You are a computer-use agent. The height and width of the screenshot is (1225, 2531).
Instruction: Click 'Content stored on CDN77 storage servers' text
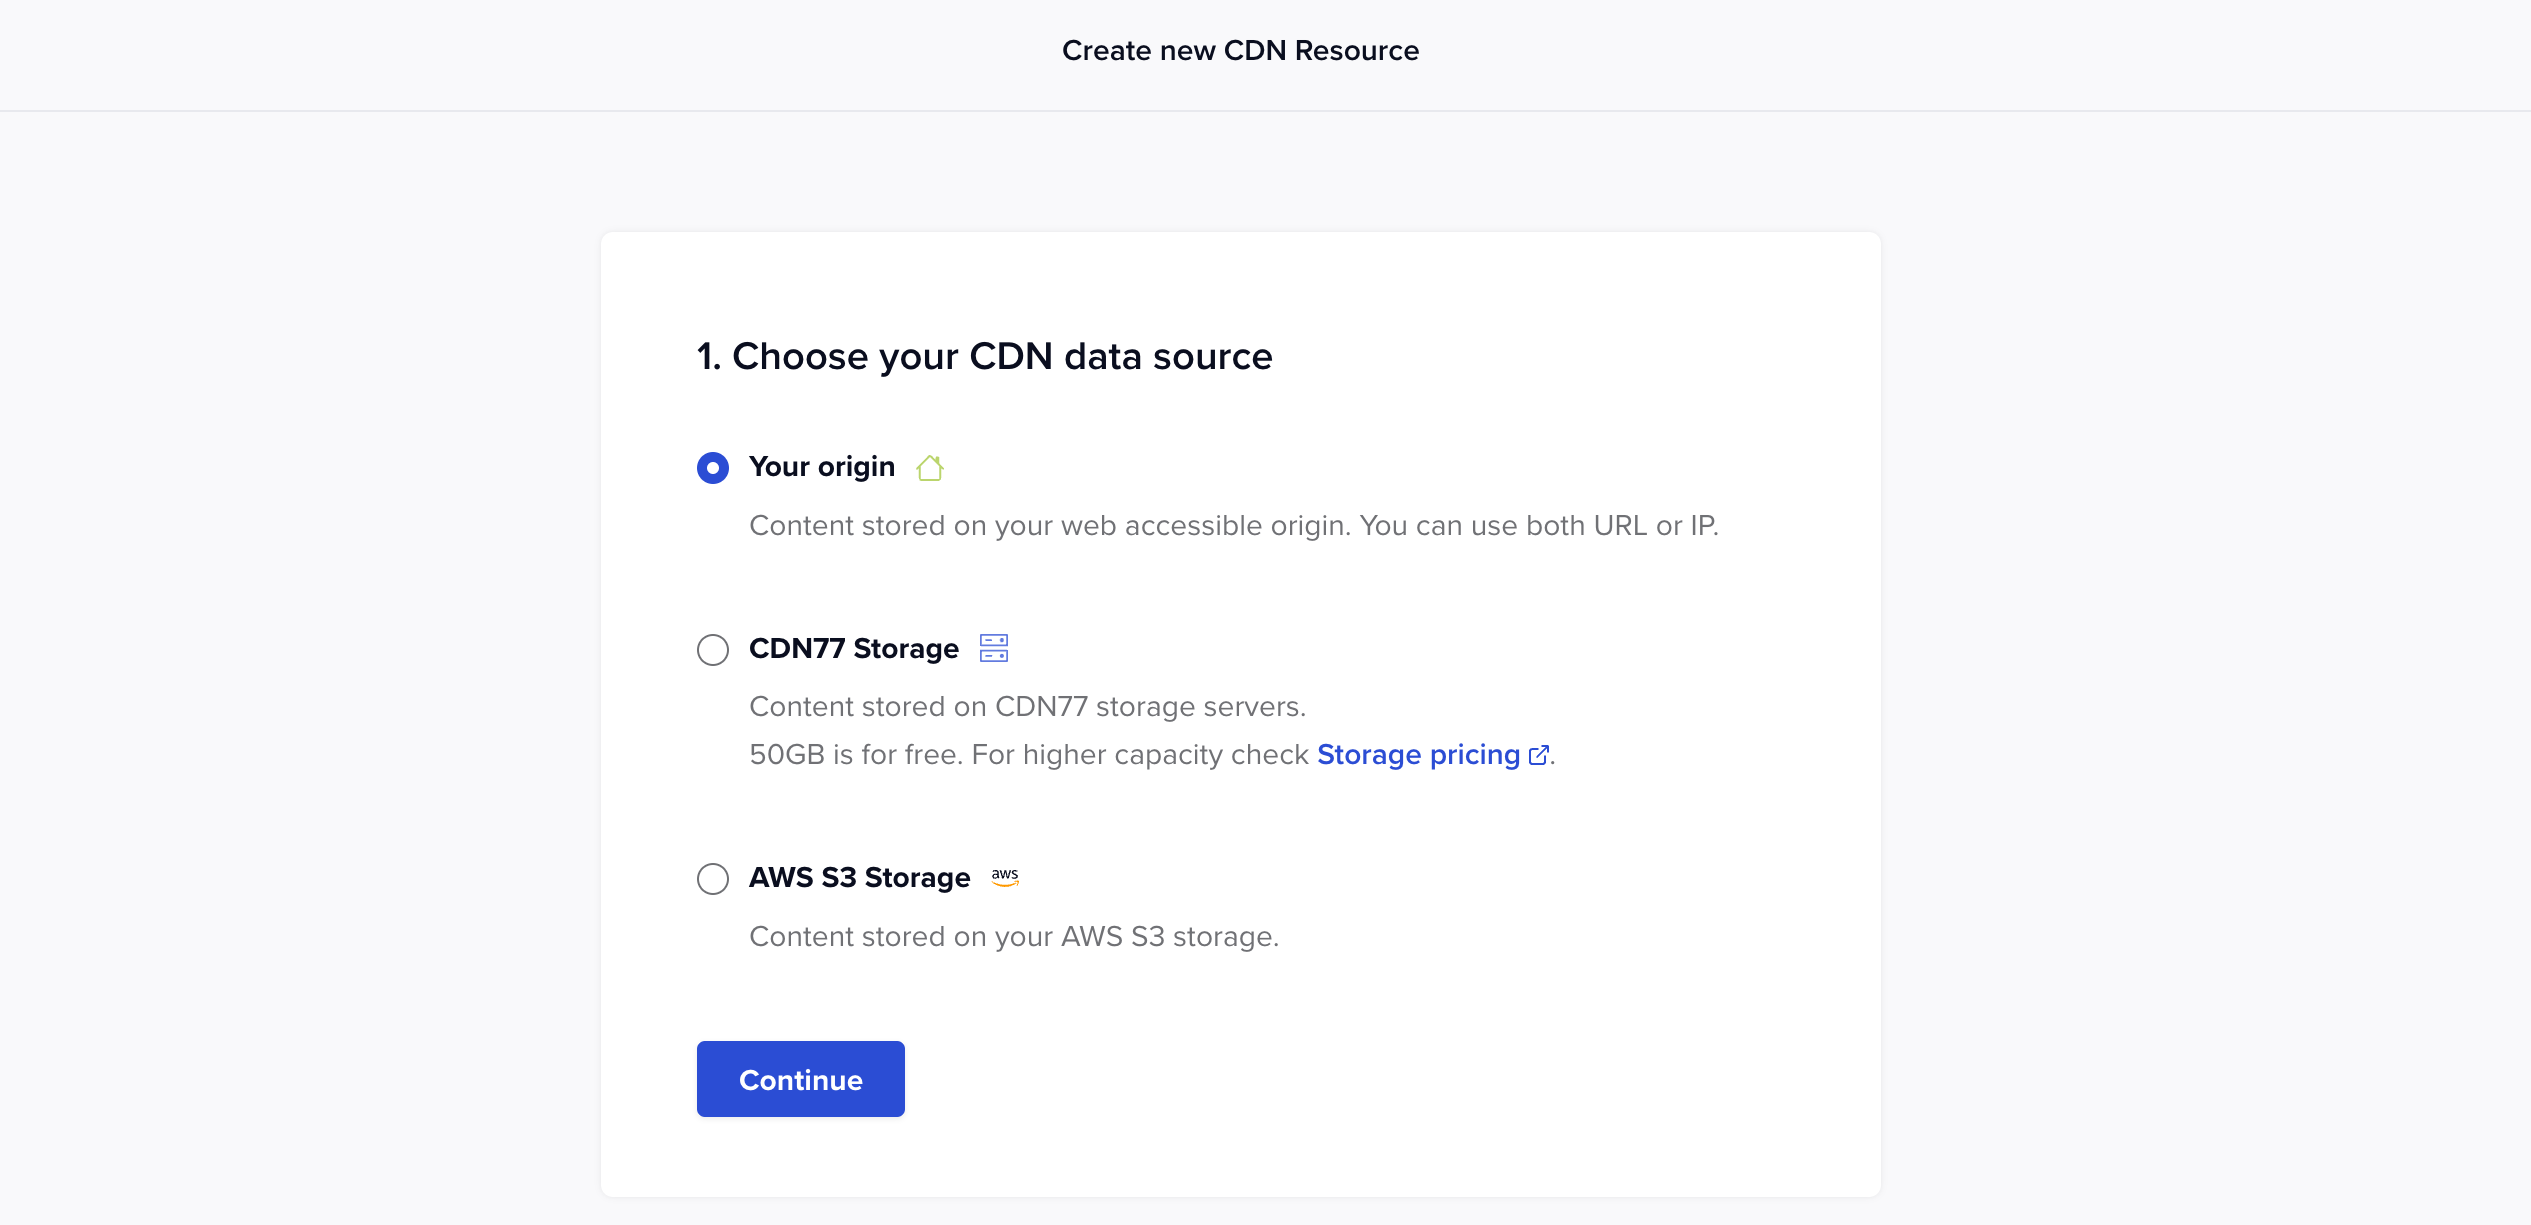click(1027, 707)
